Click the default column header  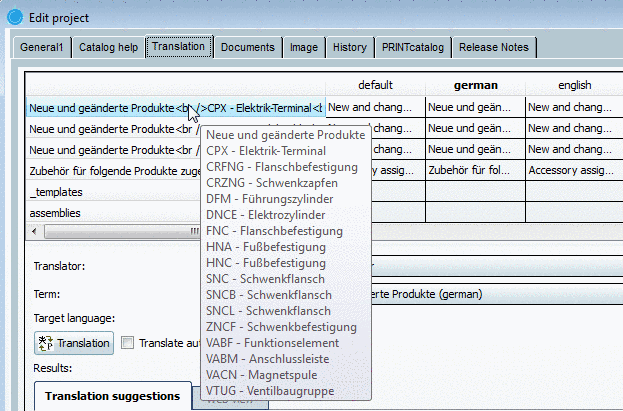[x=375, y=85]
